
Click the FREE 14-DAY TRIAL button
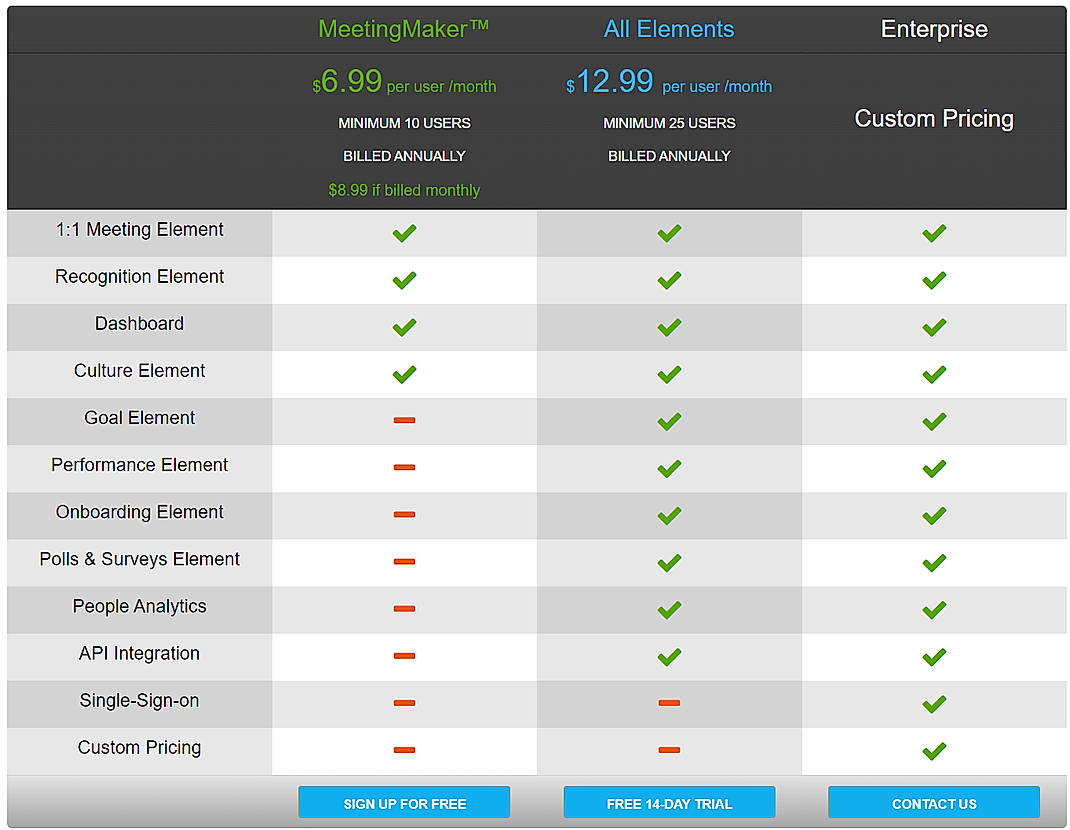coord(669,802)
